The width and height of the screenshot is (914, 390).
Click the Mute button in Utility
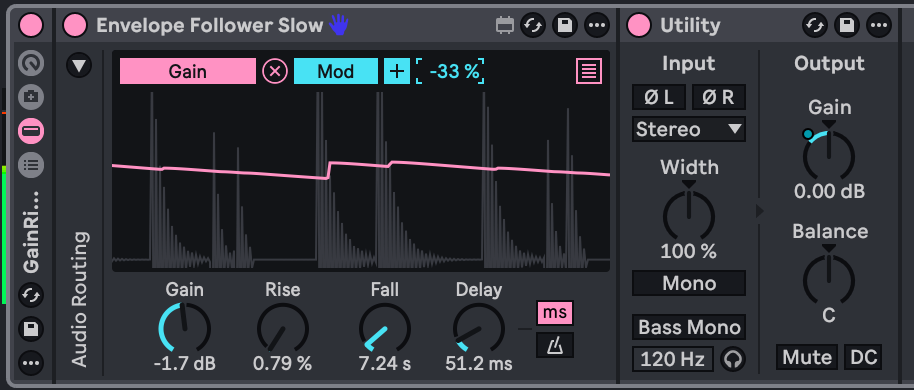807,357
